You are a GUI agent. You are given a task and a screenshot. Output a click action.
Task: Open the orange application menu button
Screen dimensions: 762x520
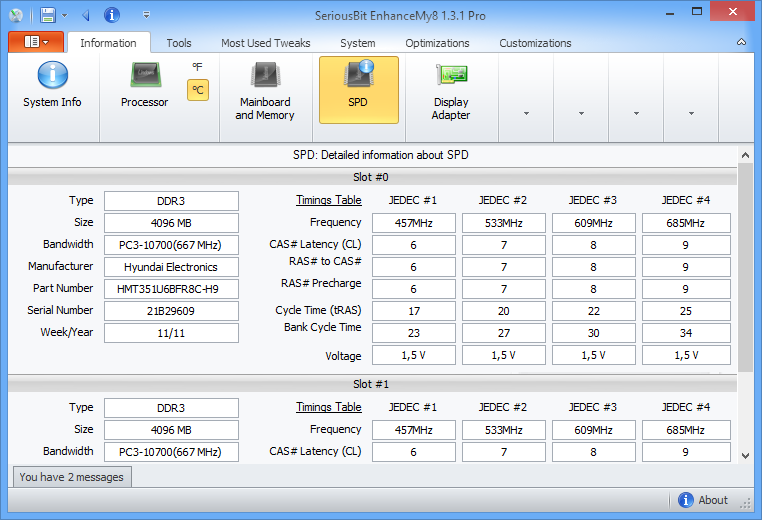(36, 42)
